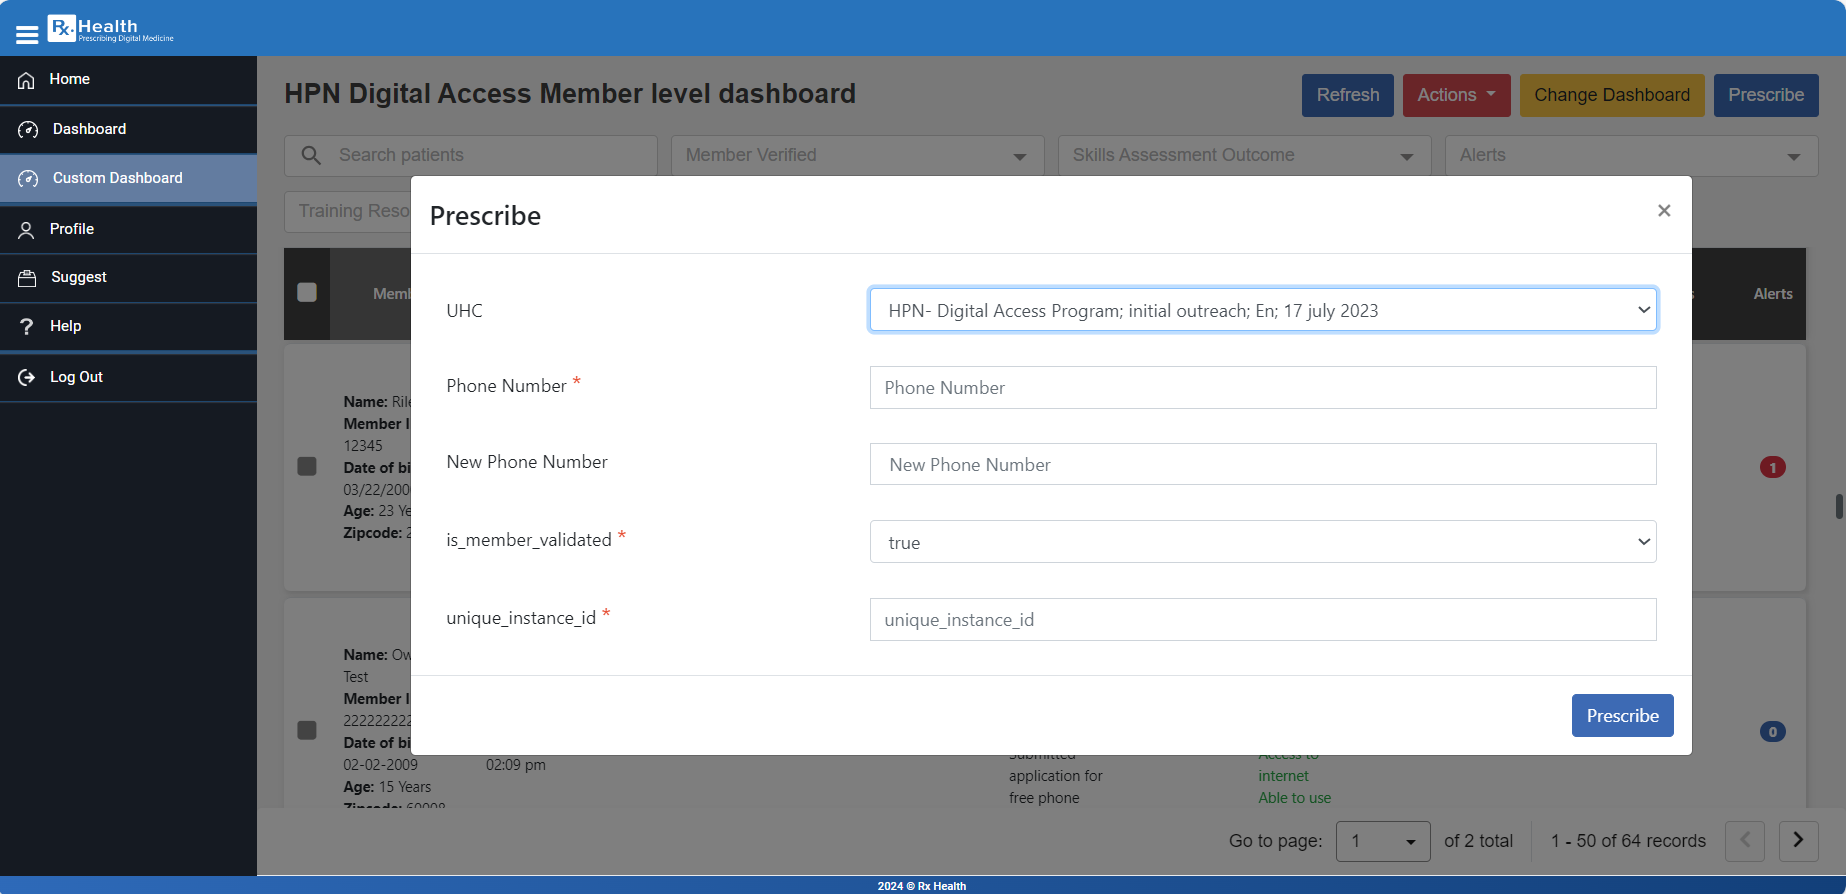Open the Go to page selector

(x=1384, y=841)
